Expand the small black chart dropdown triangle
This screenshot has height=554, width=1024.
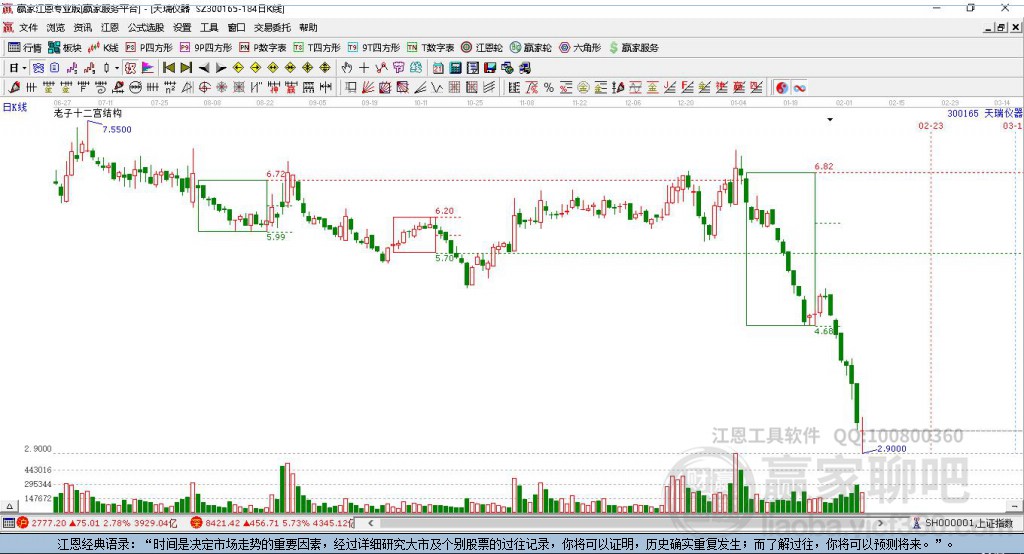[829, 120]
